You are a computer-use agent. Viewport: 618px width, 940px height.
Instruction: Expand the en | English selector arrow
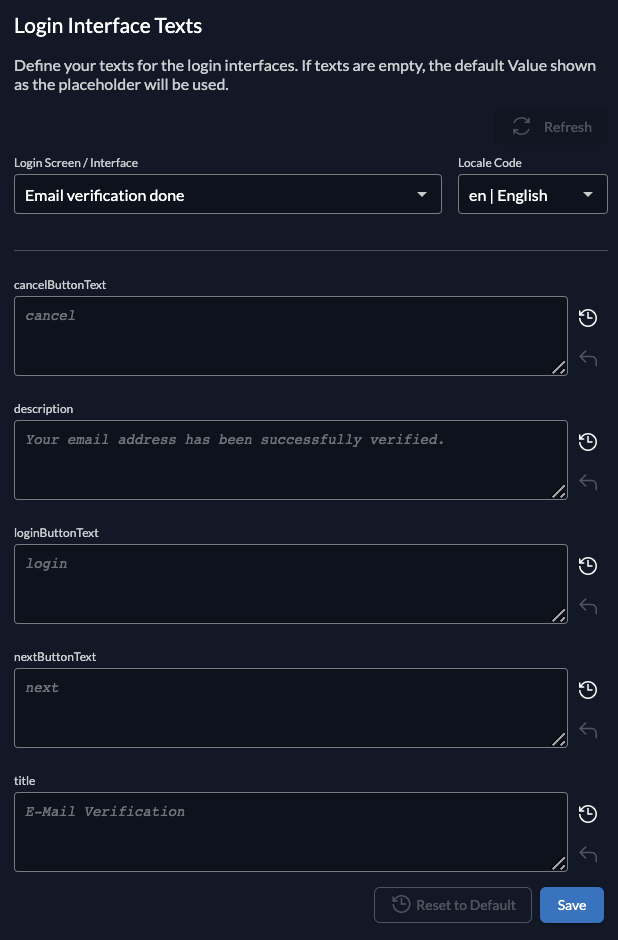pyautogui.click(x=589, y=194)
